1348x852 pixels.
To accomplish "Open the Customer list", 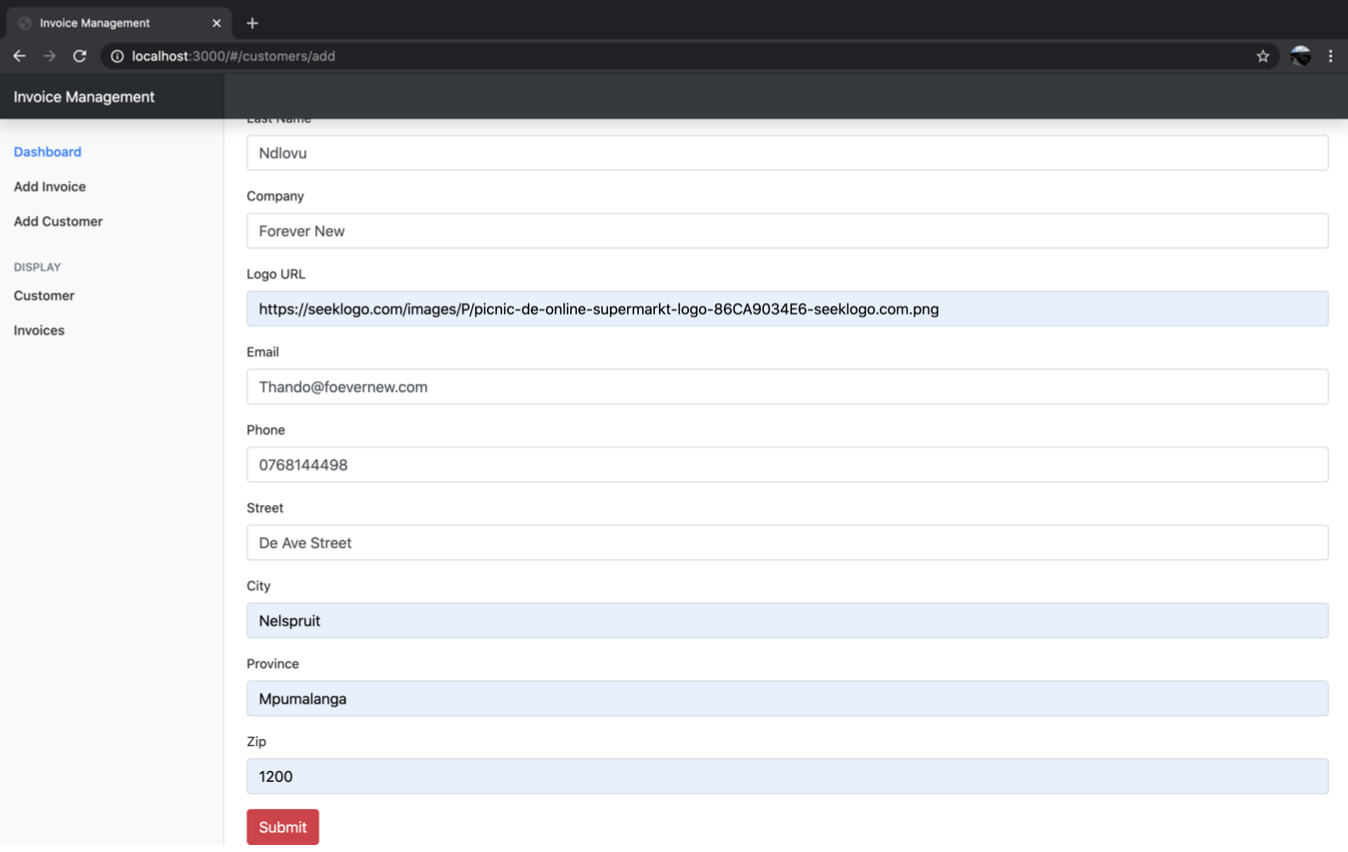I will (x=43, y=295).
